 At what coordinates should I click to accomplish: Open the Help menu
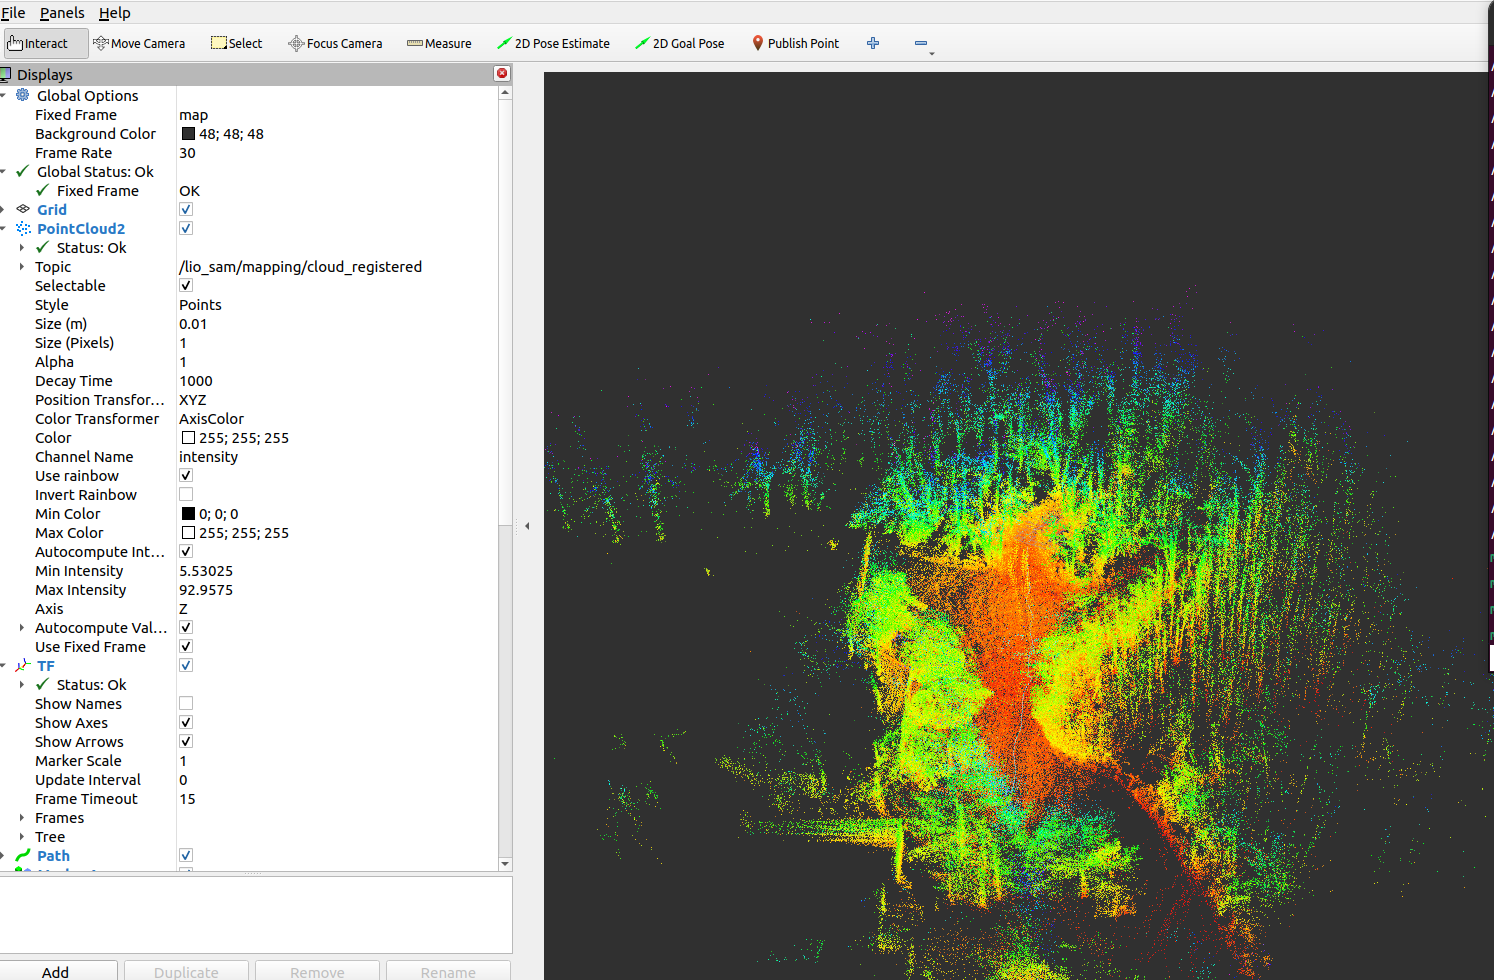(x=114, y=12)
